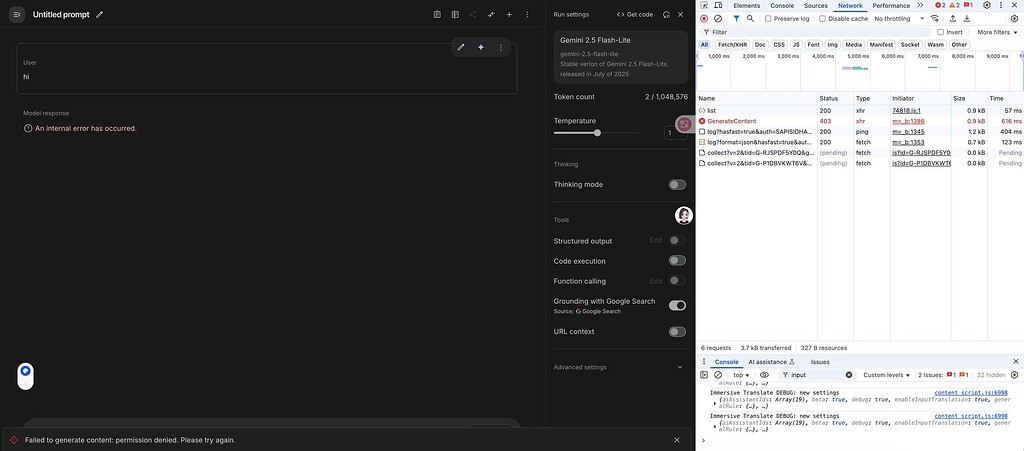Click the Get code button
Screen dimensions: 1024x451
[x=635, y=14]
